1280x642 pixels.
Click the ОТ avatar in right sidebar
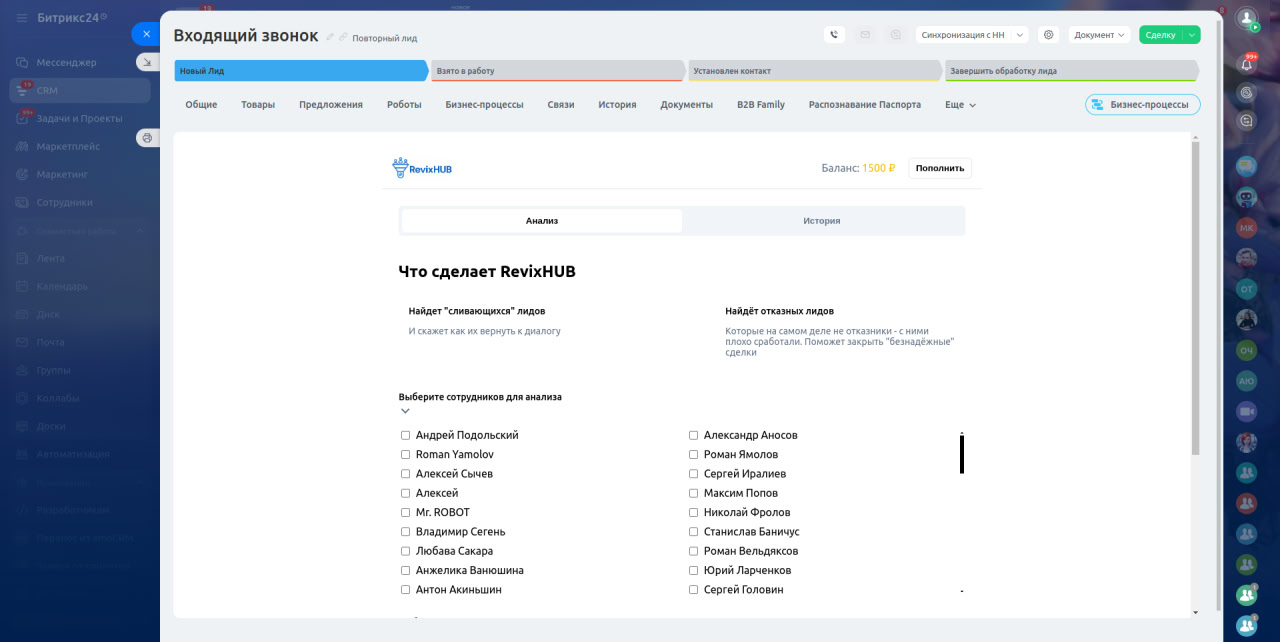[x=1246, y=289]
